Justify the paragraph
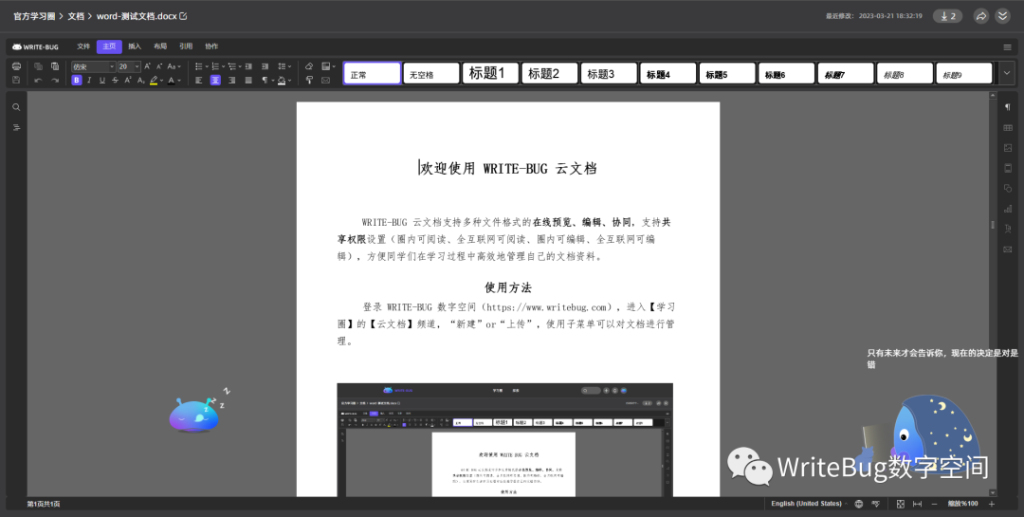This screenshot has height=517, width=1024. point(248,80)
